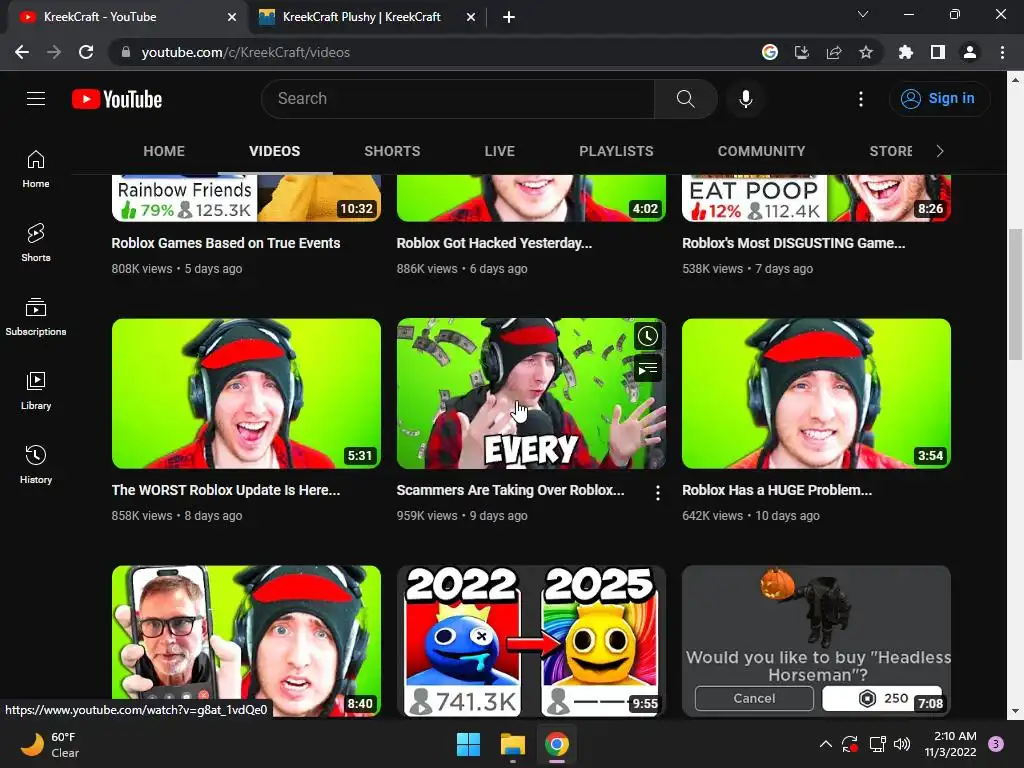Show hidden system tray icons
Image resolution: width=1024 pixels, height=768 pixels.
[x=825, y=744]
